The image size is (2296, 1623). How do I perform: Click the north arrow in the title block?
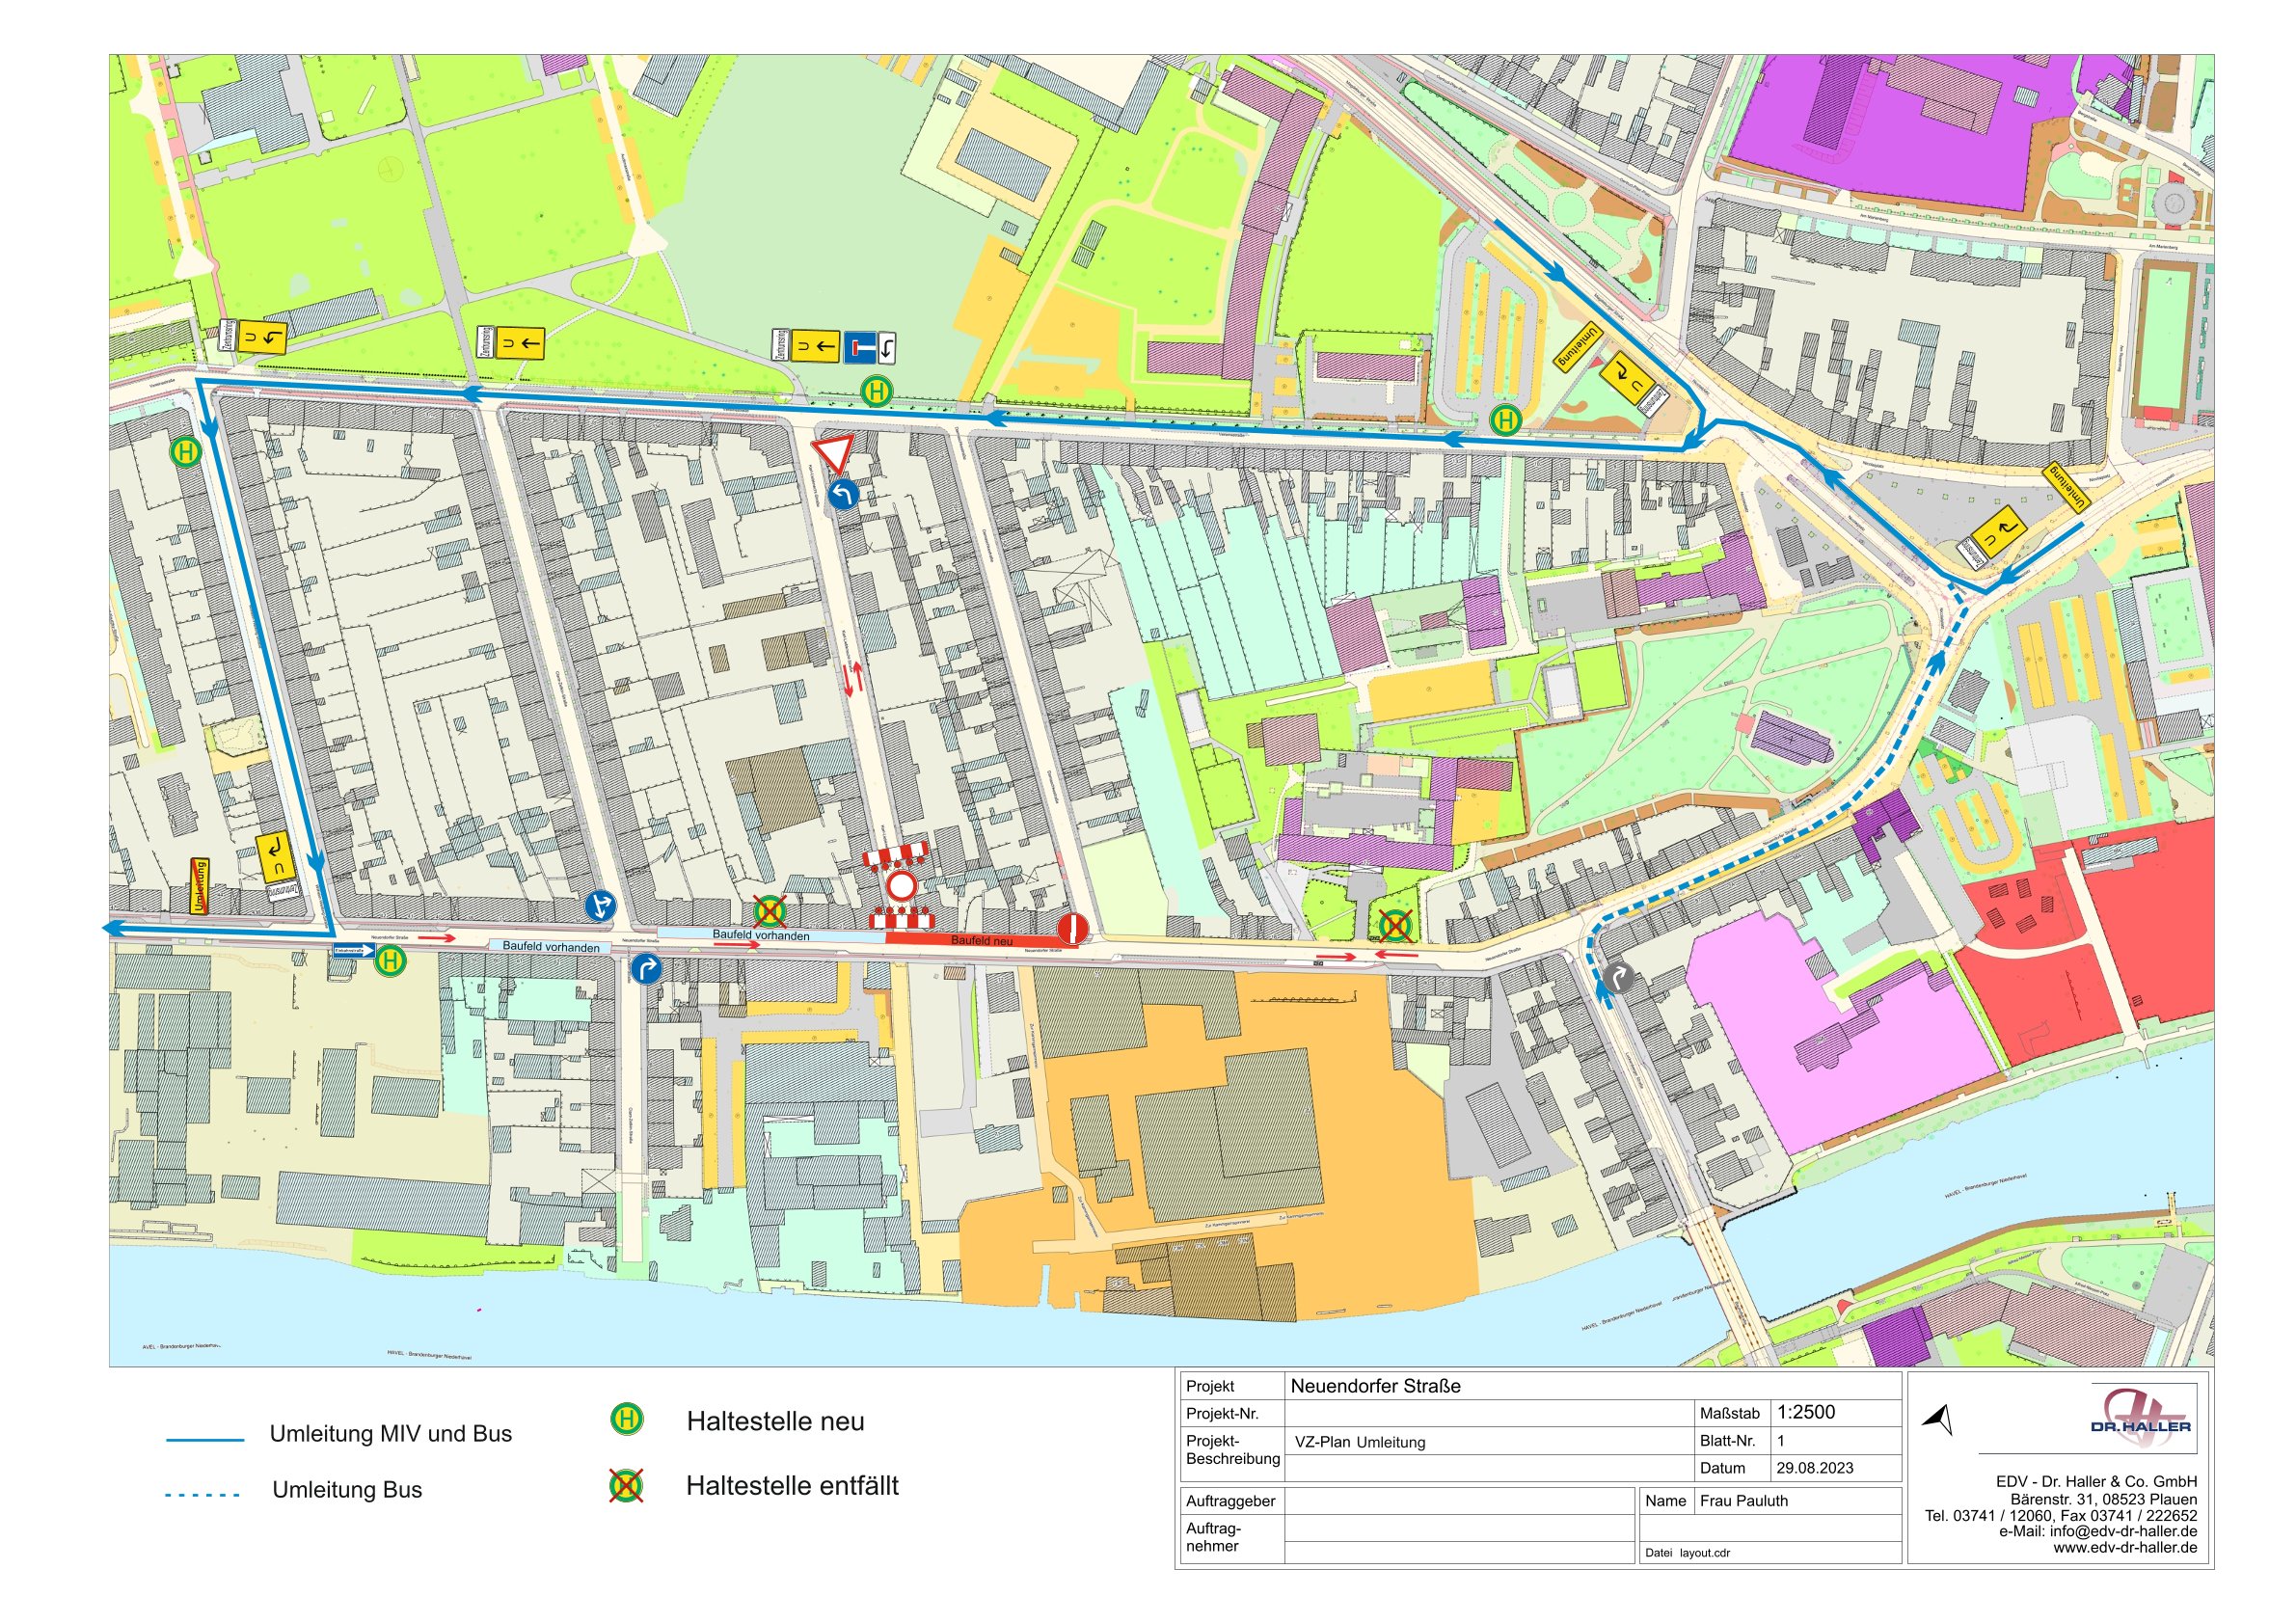point(1939,1419)
